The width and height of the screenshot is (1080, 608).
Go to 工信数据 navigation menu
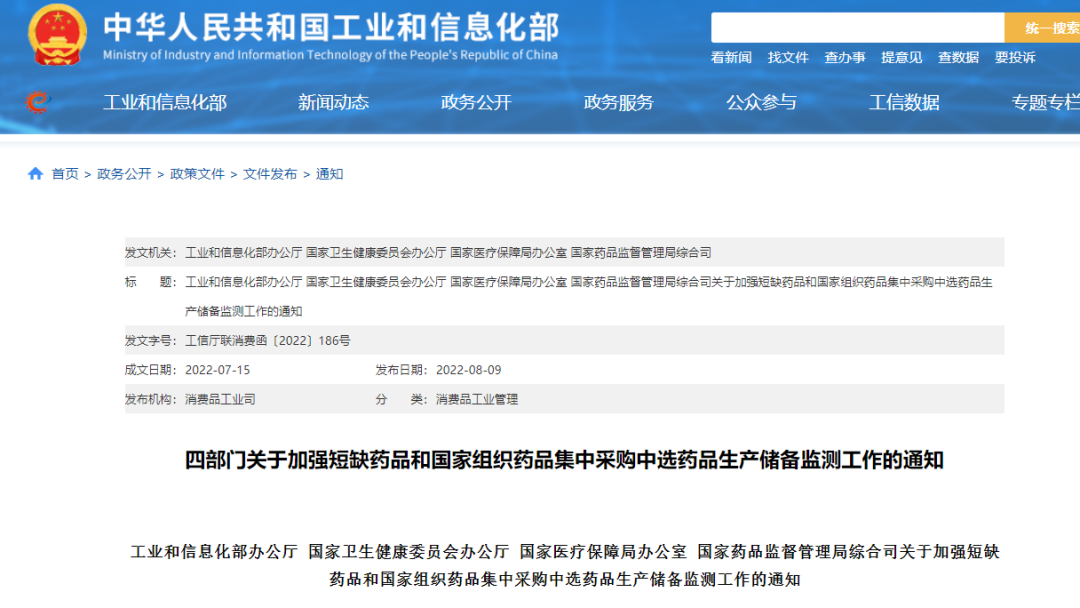click(x=904, y=102)
